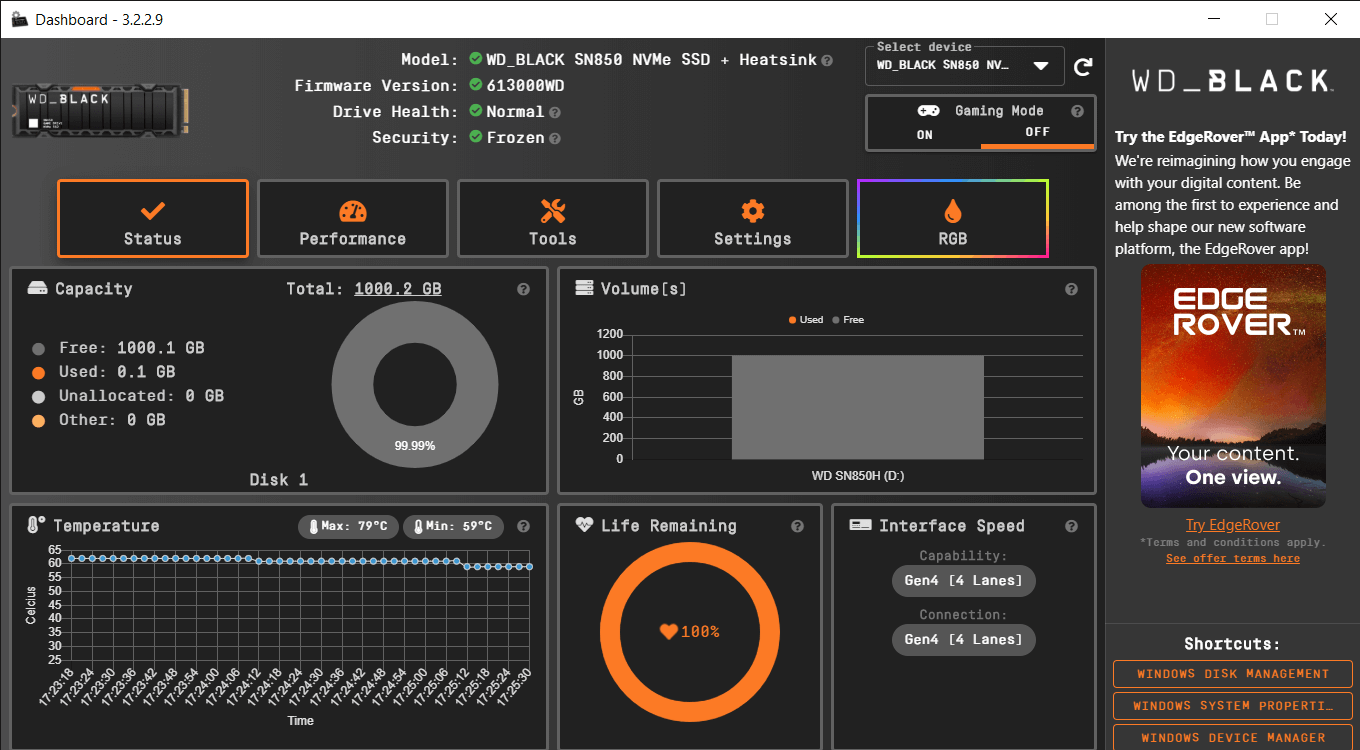Click help icon next to Drive Health

pos(555,113)
